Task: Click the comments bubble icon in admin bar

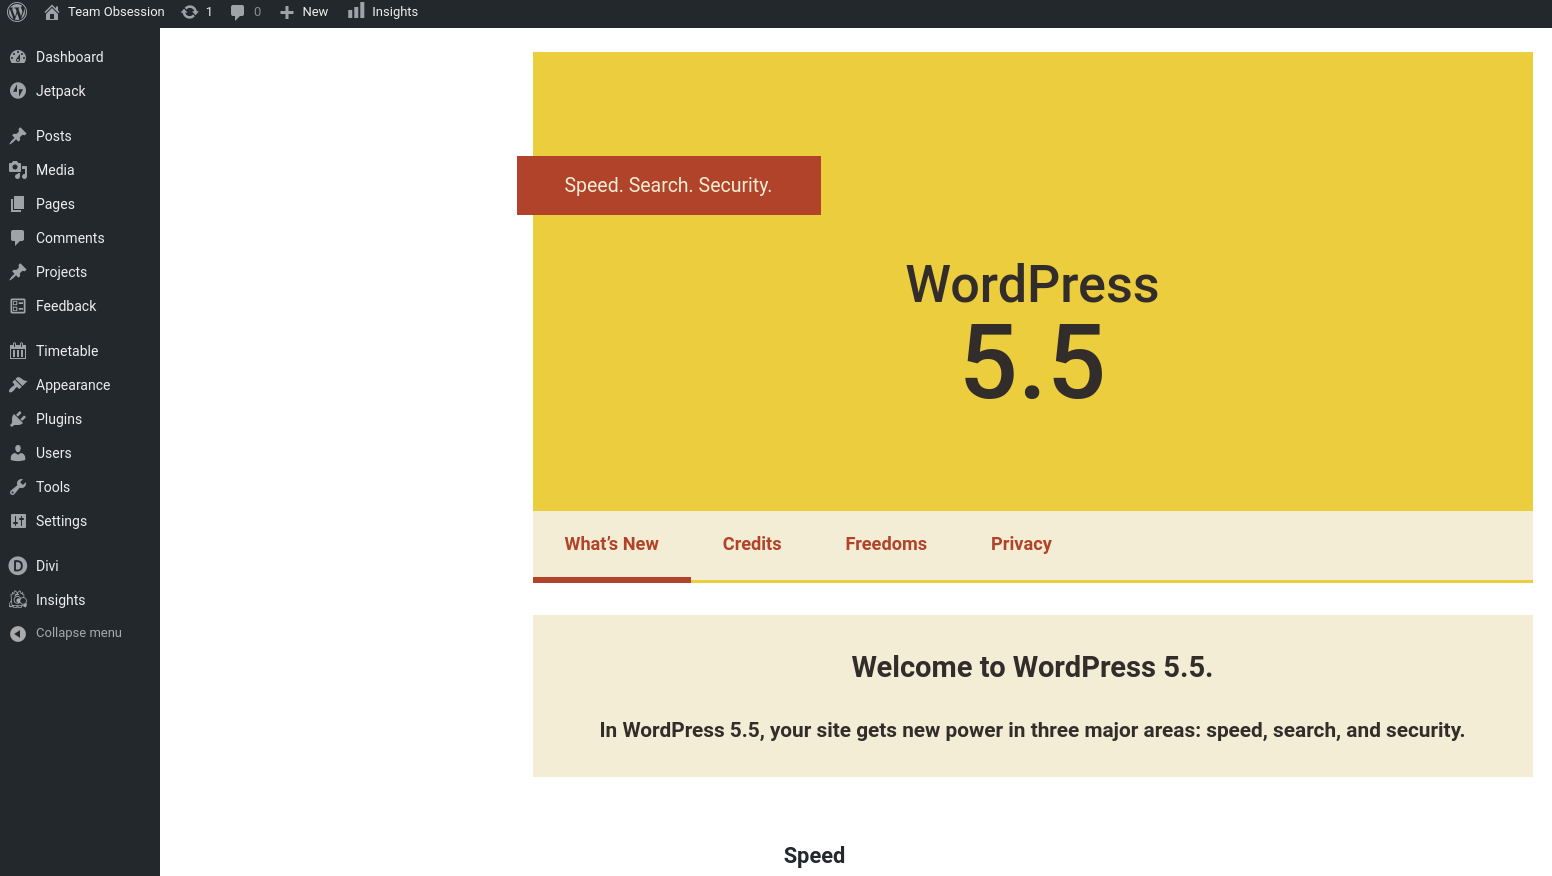Action: click(x=238, y=12)
